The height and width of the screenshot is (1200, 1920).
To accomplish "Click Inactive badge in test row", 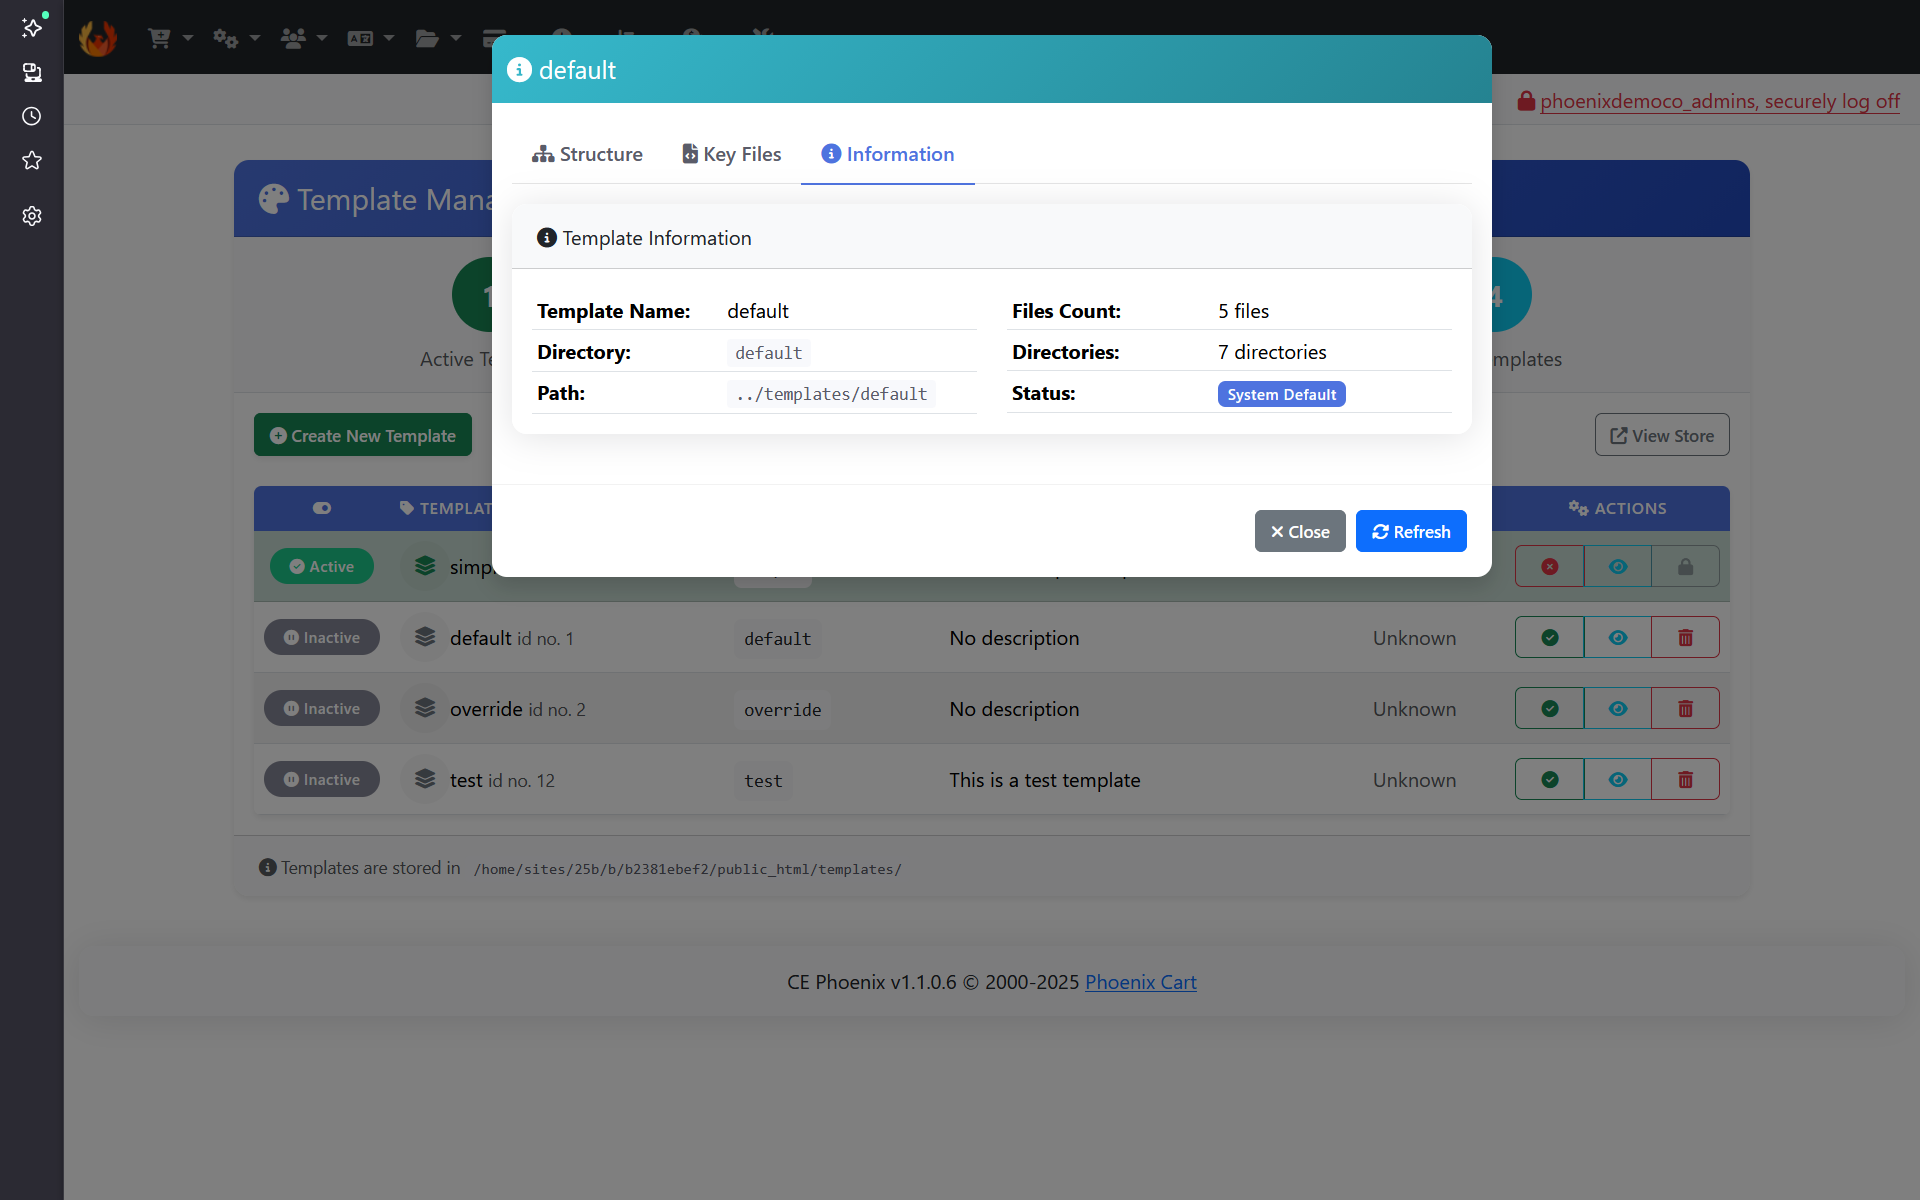I will pos(322,779).
